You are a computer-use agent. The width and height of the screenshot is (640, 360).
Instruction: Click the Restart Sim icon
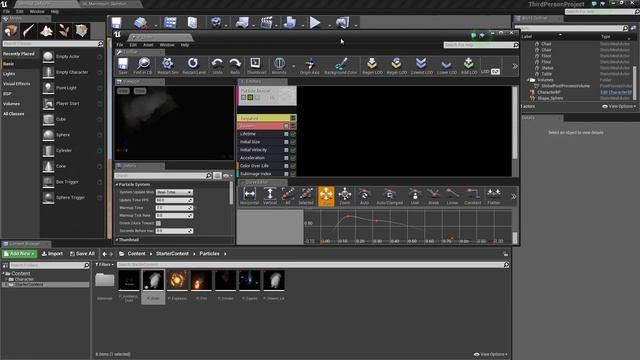pyautogui.click(x=167, y=64)
